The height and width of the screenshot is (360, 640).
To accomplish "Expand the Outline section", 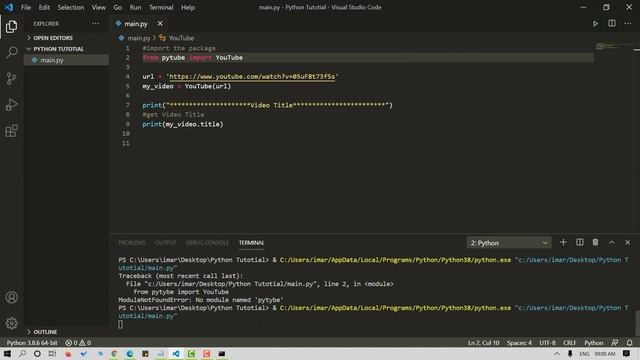I will (67, 332).
